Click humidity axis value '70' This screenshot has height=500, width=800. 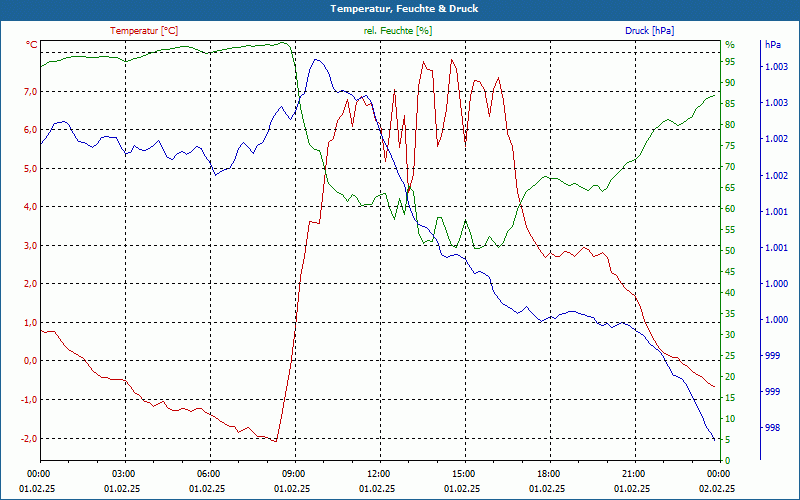(730, 167)
